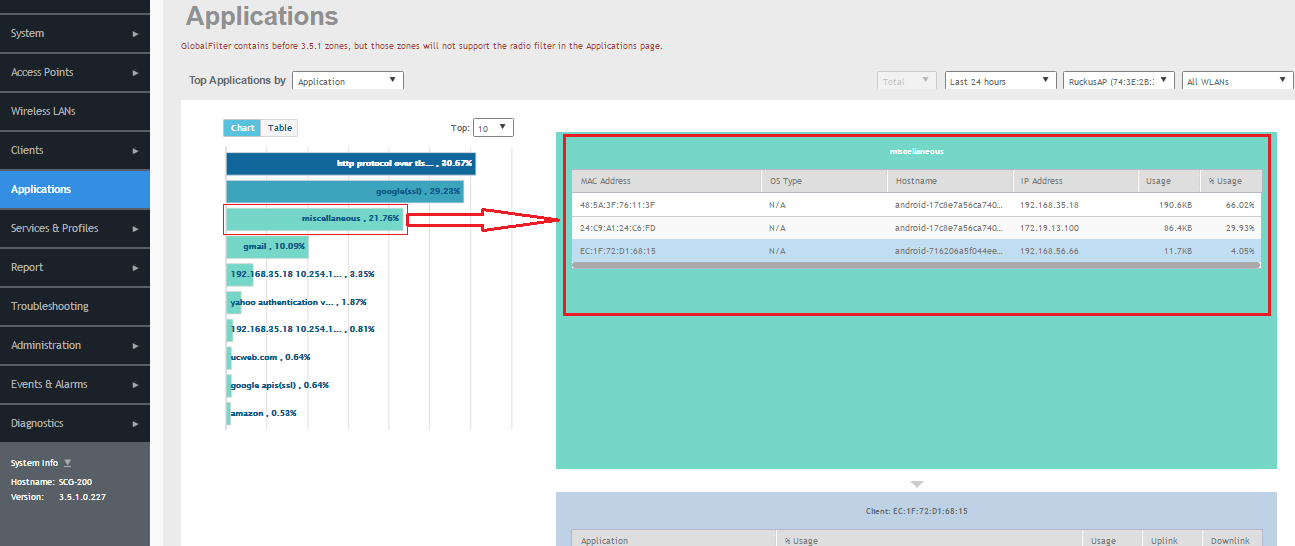Switch to Table view
This screenshot has height=546, width=1295.
(x=280, y=128)
